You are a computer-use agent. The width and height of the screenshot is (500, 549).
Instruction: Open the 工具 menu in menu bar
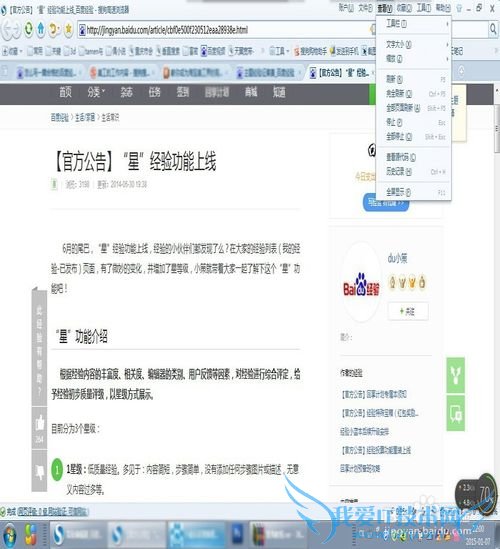click(x=423, y=8)
